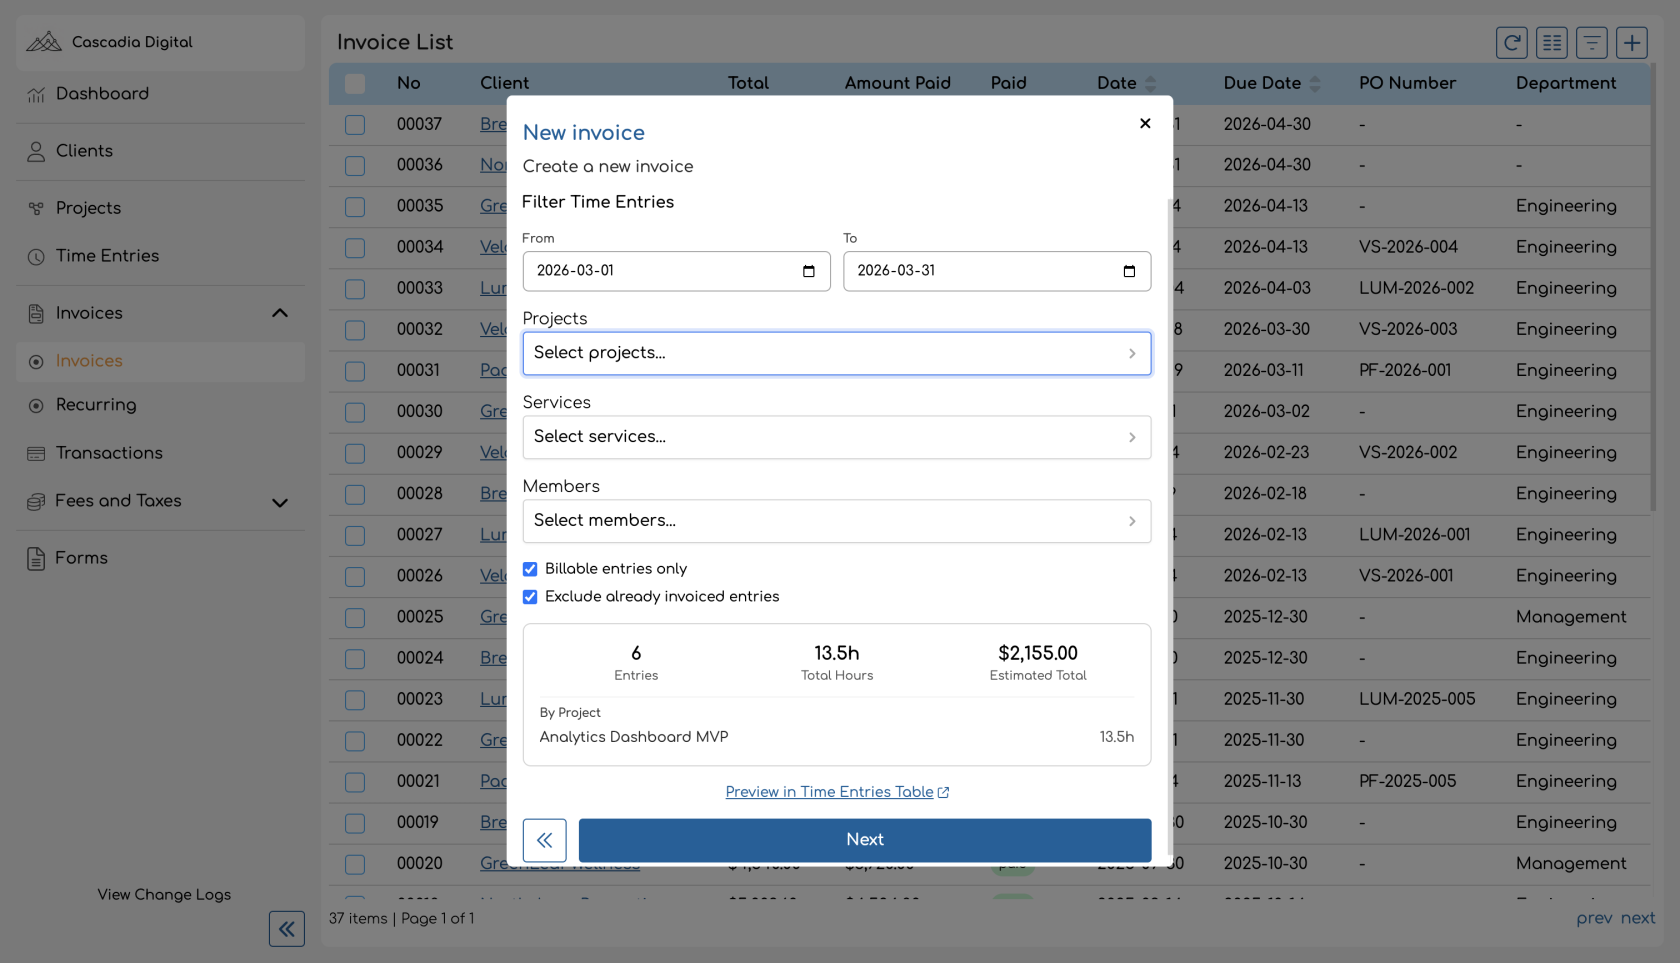Image resolution: width=1680 pixels, height=963 pixels.
Task: Click View Change Logs link
Action: click(x=164, y=895)
